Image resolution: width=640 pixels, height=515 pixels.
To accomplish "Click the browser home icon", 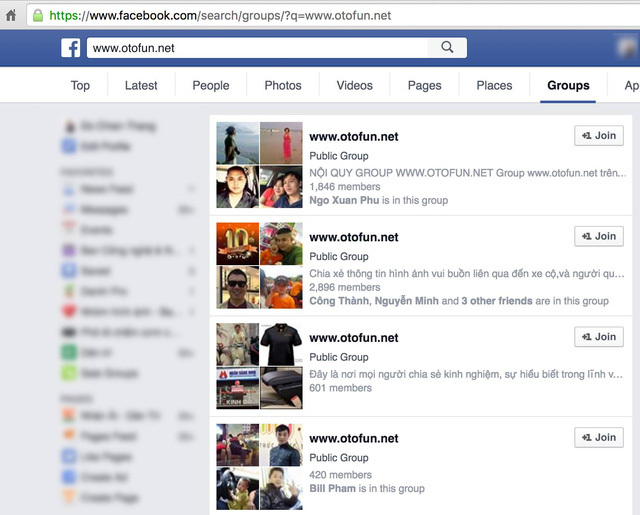I will click(x=11, y=16).
